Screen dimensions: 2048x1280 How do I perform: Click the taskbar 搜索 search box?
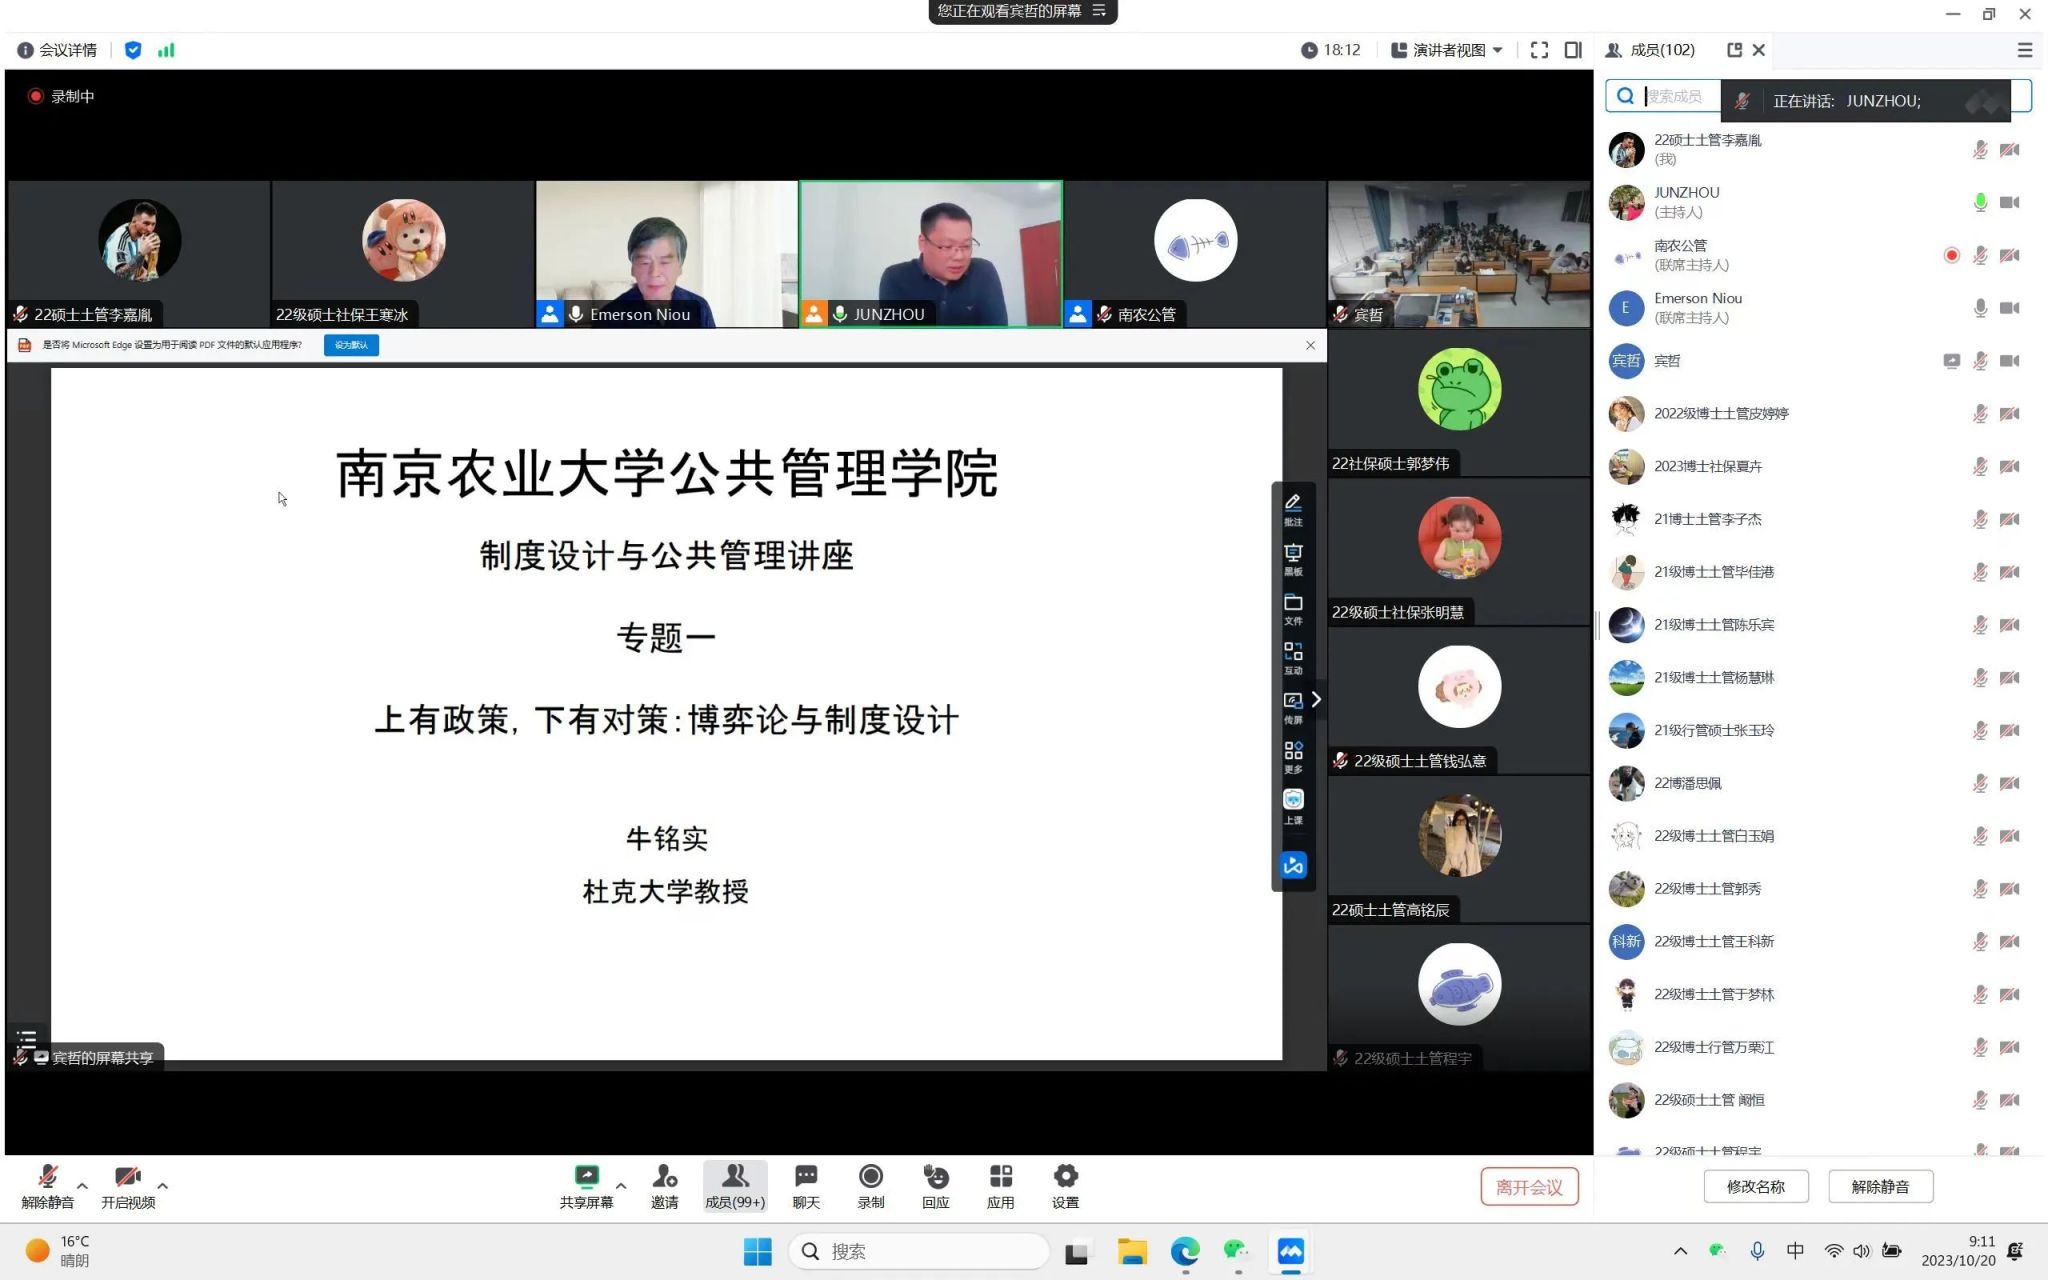pyautogui.click(x=919, y=1251)
